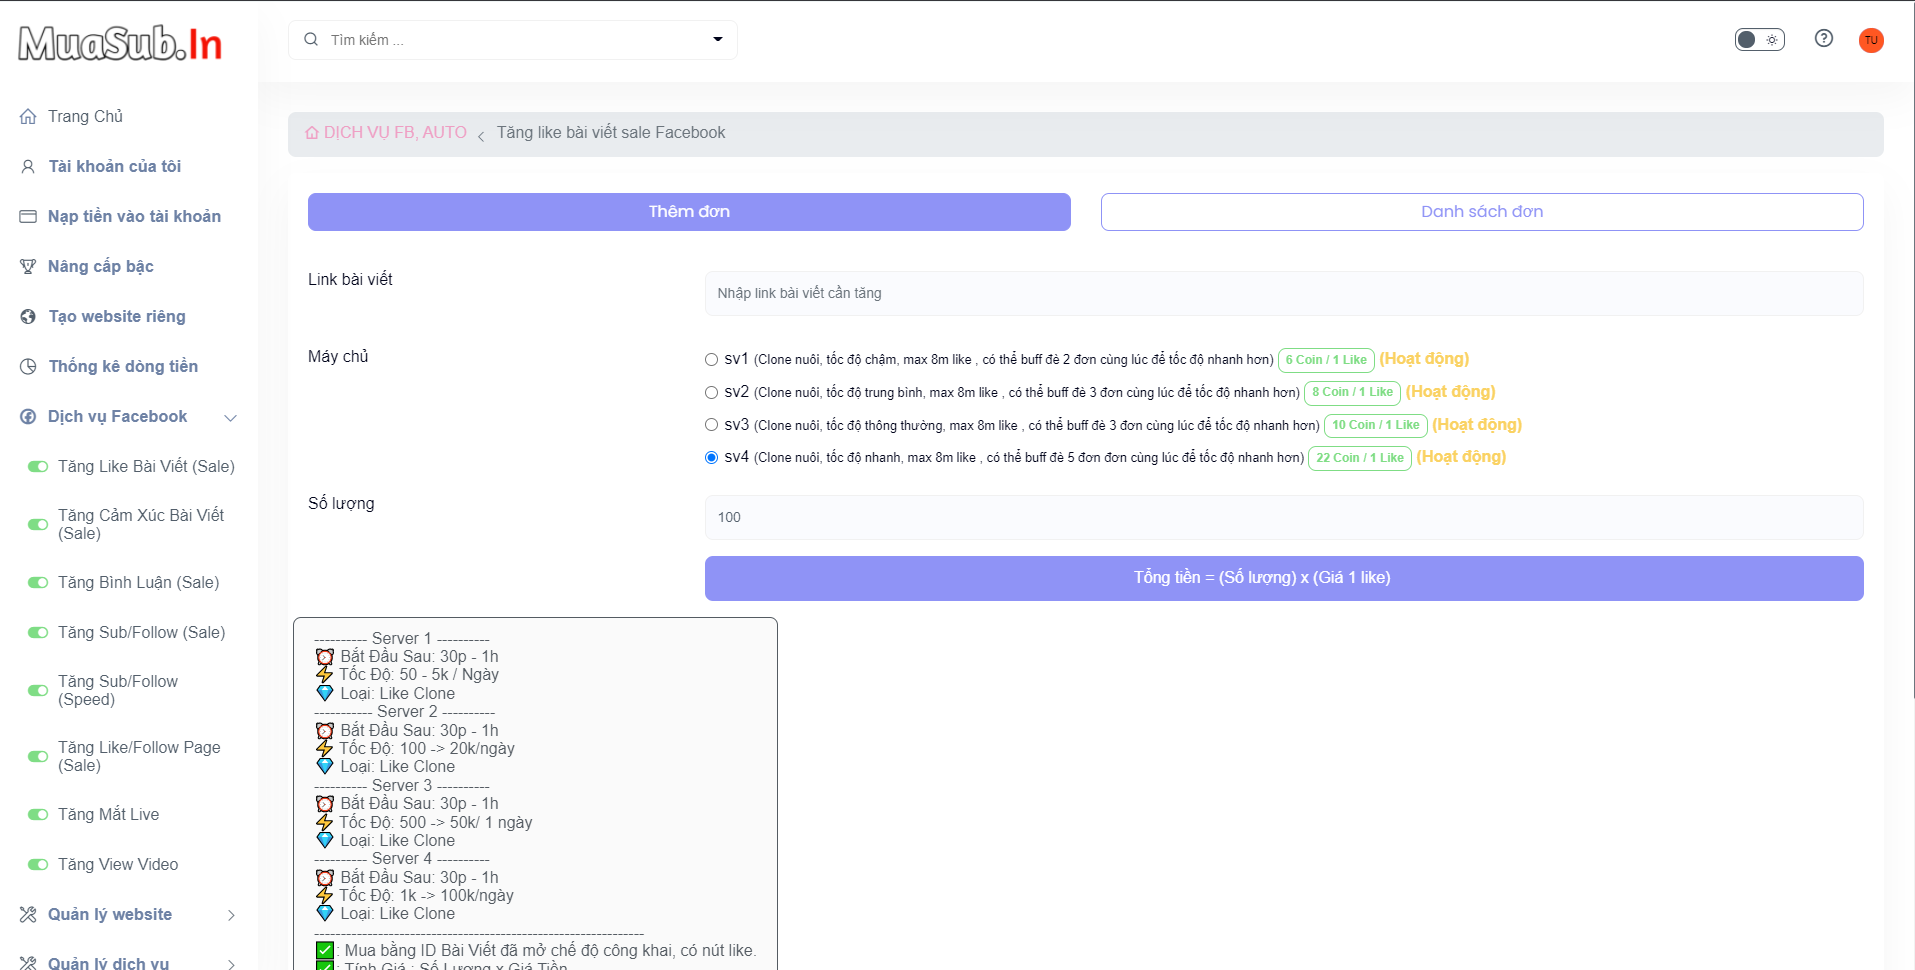The width and height of the screenshot is (1915, 970).
Task: Open the search box dropdown arrow
Action: [717, 39]
